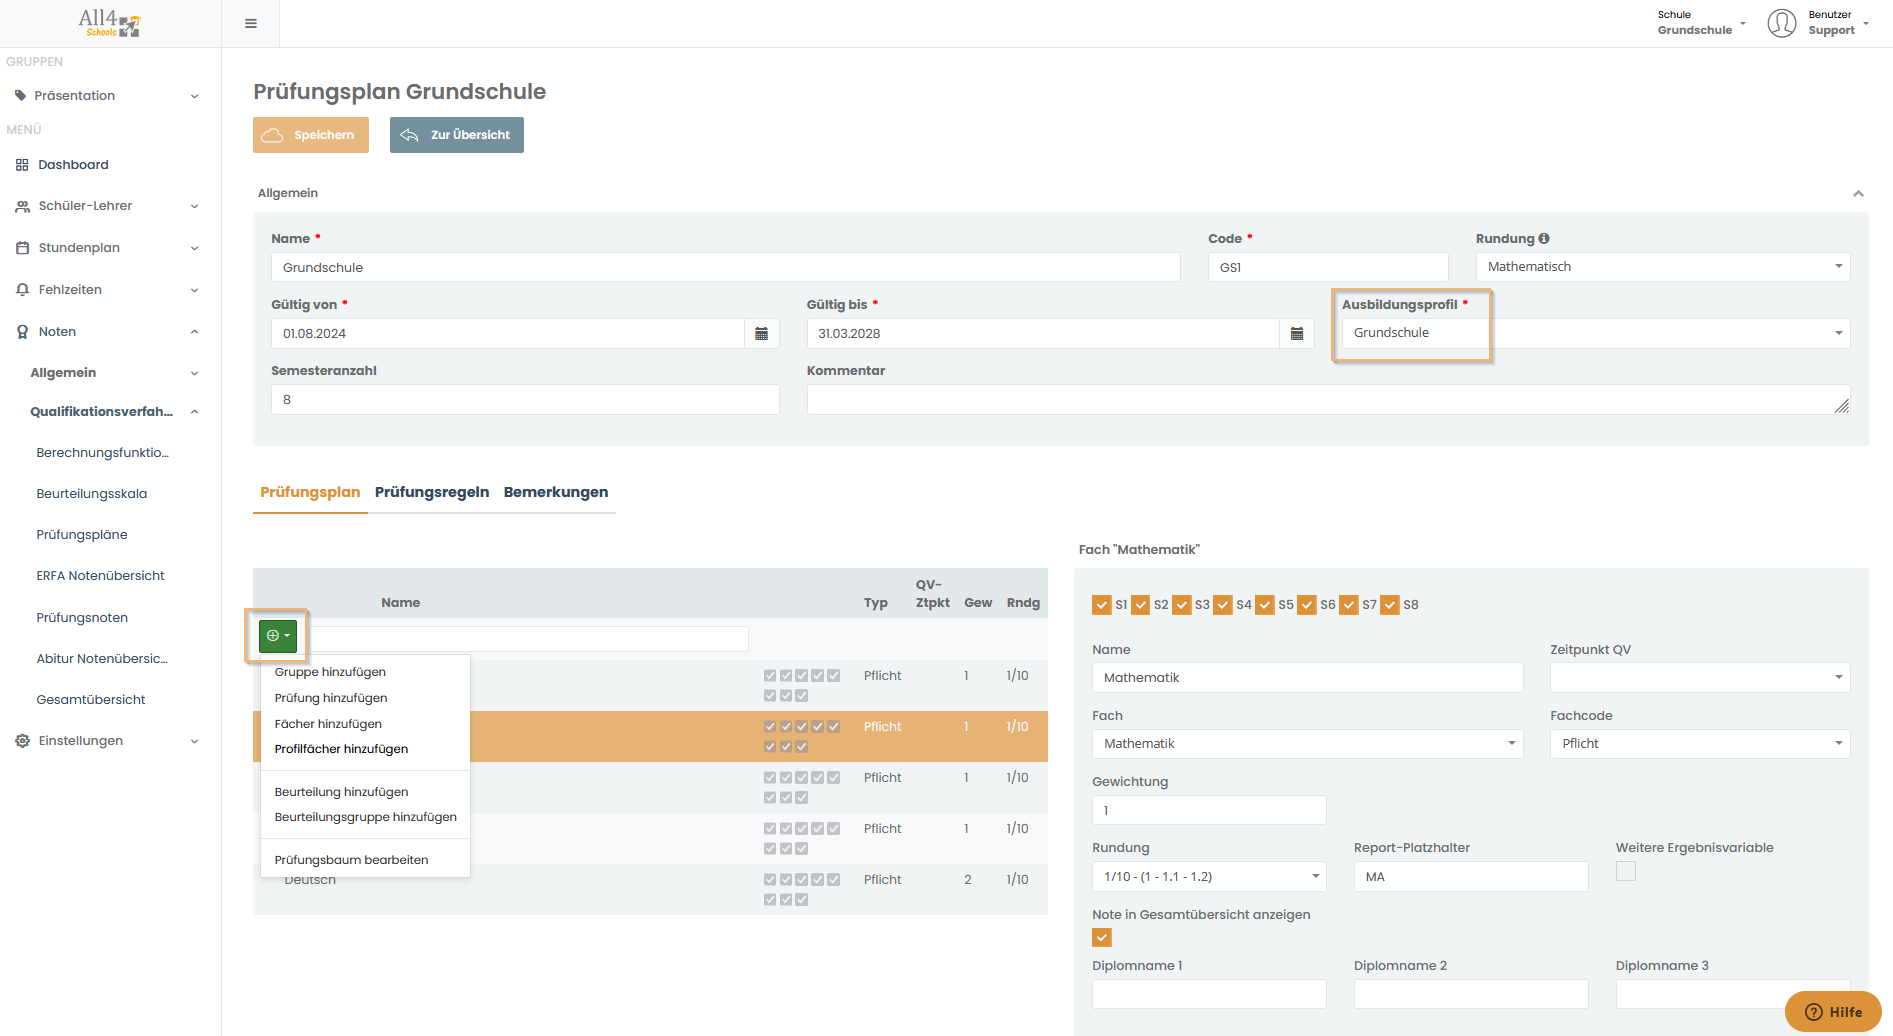Open the Rundung Mathematisch dropdown
This screenshot has height=1036, width=1893.
[1663, 267]
